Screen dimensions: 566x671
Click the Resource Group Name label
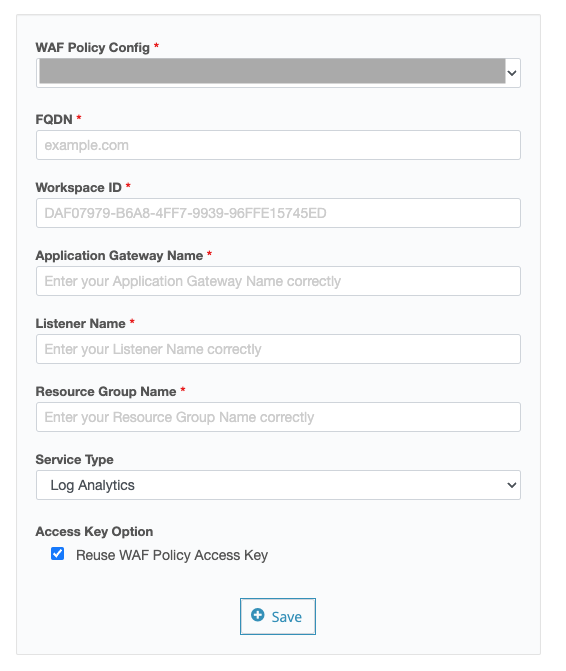tap(106, 392)
